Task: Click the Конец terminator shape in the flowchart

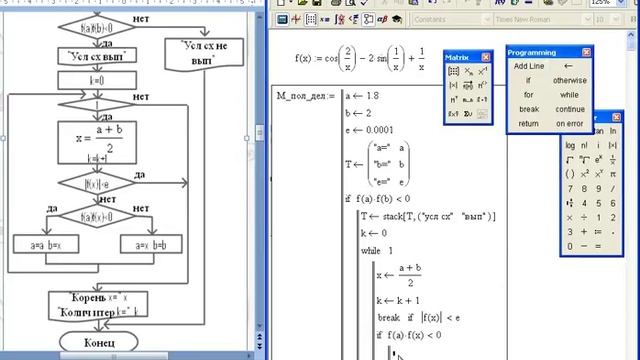Action: (x=99, y=342)
